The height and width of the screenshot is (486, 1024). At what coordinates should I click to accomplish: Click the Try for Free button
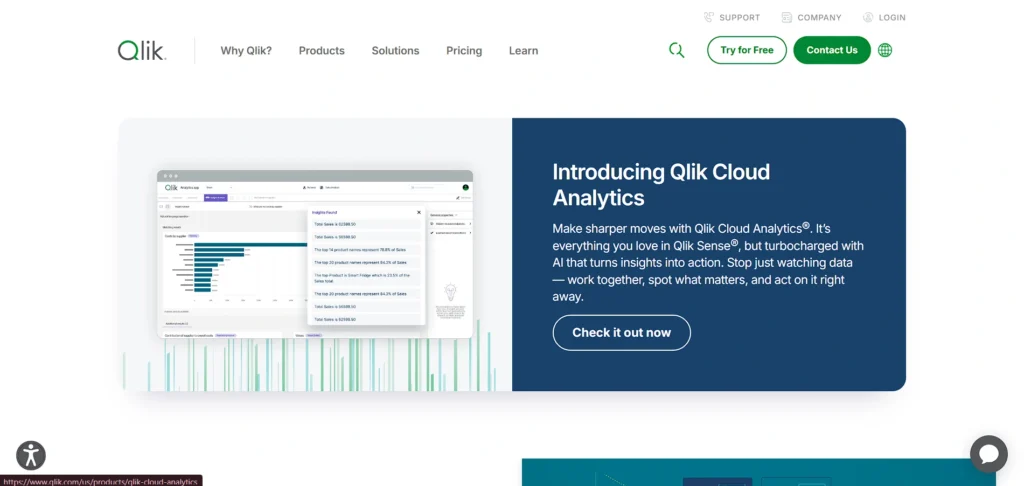point(747,50)
